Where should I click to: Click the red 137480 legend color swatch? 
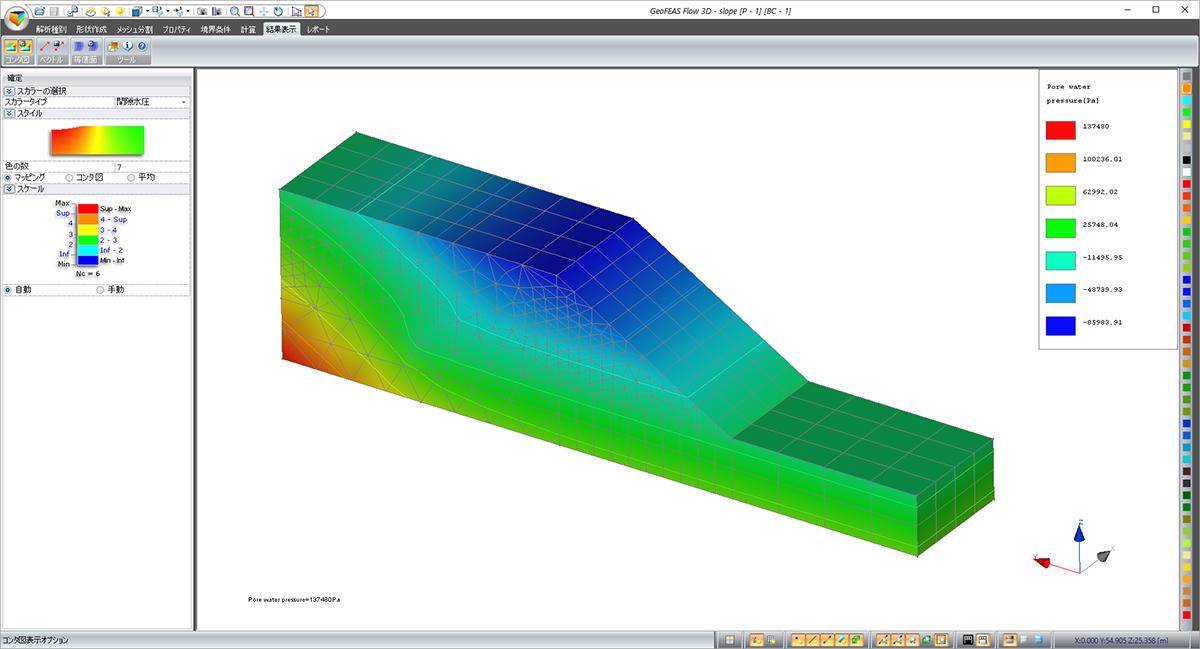tap(1060, 128)
